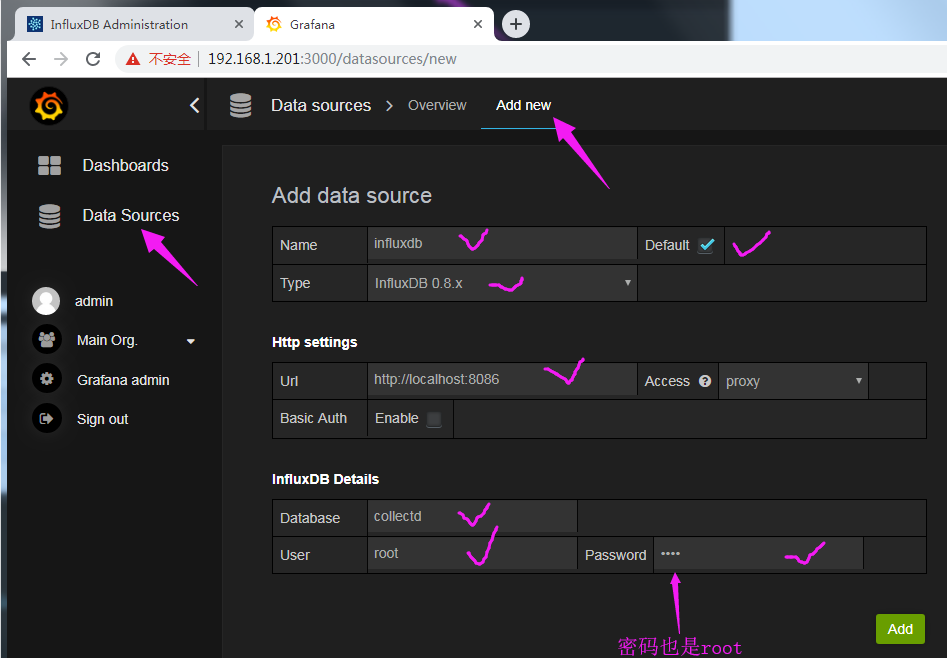Click the browser address bar URL
Image resolution: width=947 pixels, height=658 pixels.
[x=332, y=59]
